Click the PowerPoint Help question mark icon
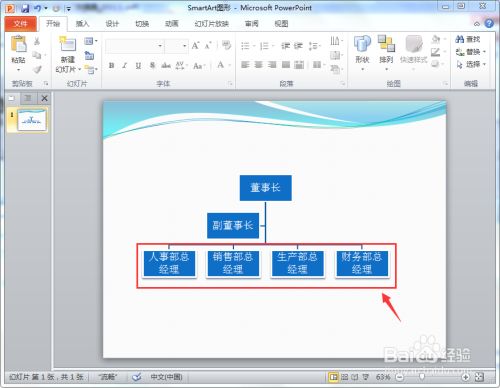 tap(489, 23)
